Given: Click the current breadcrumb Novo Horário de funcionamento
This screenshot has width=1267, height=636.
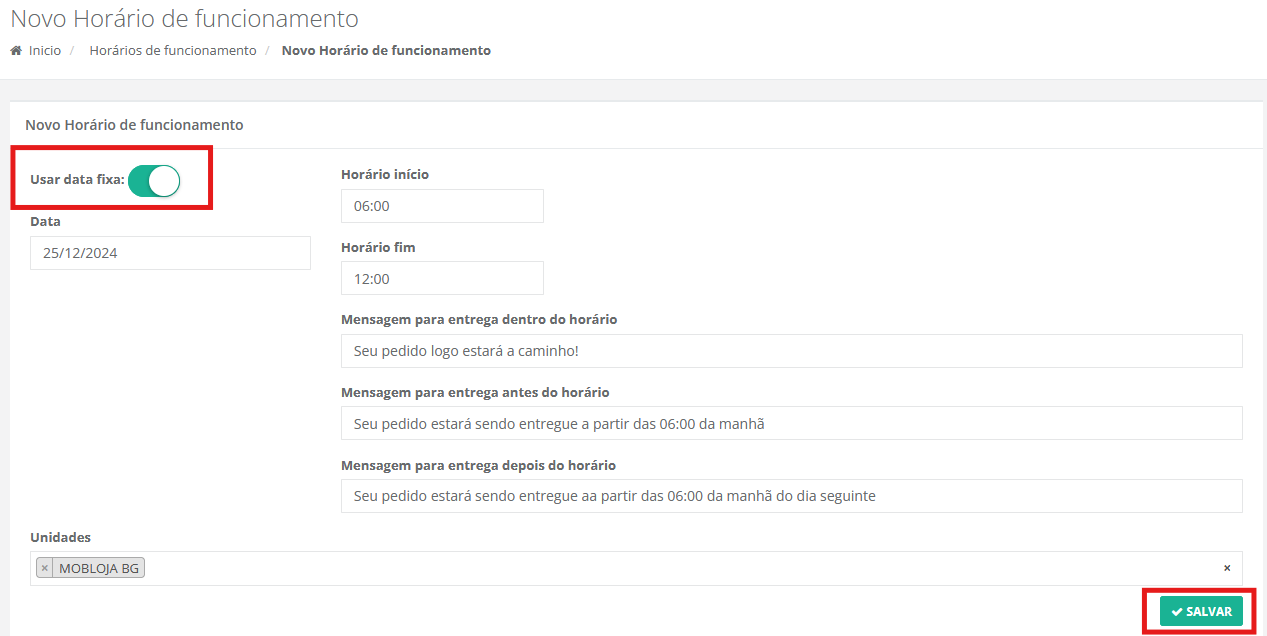Looking at the screenshot, I should pos(386,51).
